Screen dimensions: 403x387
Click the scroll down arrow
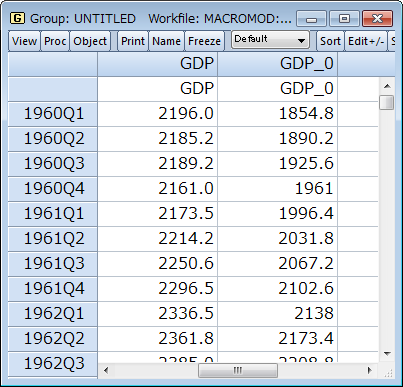click(x=387, y=354)
